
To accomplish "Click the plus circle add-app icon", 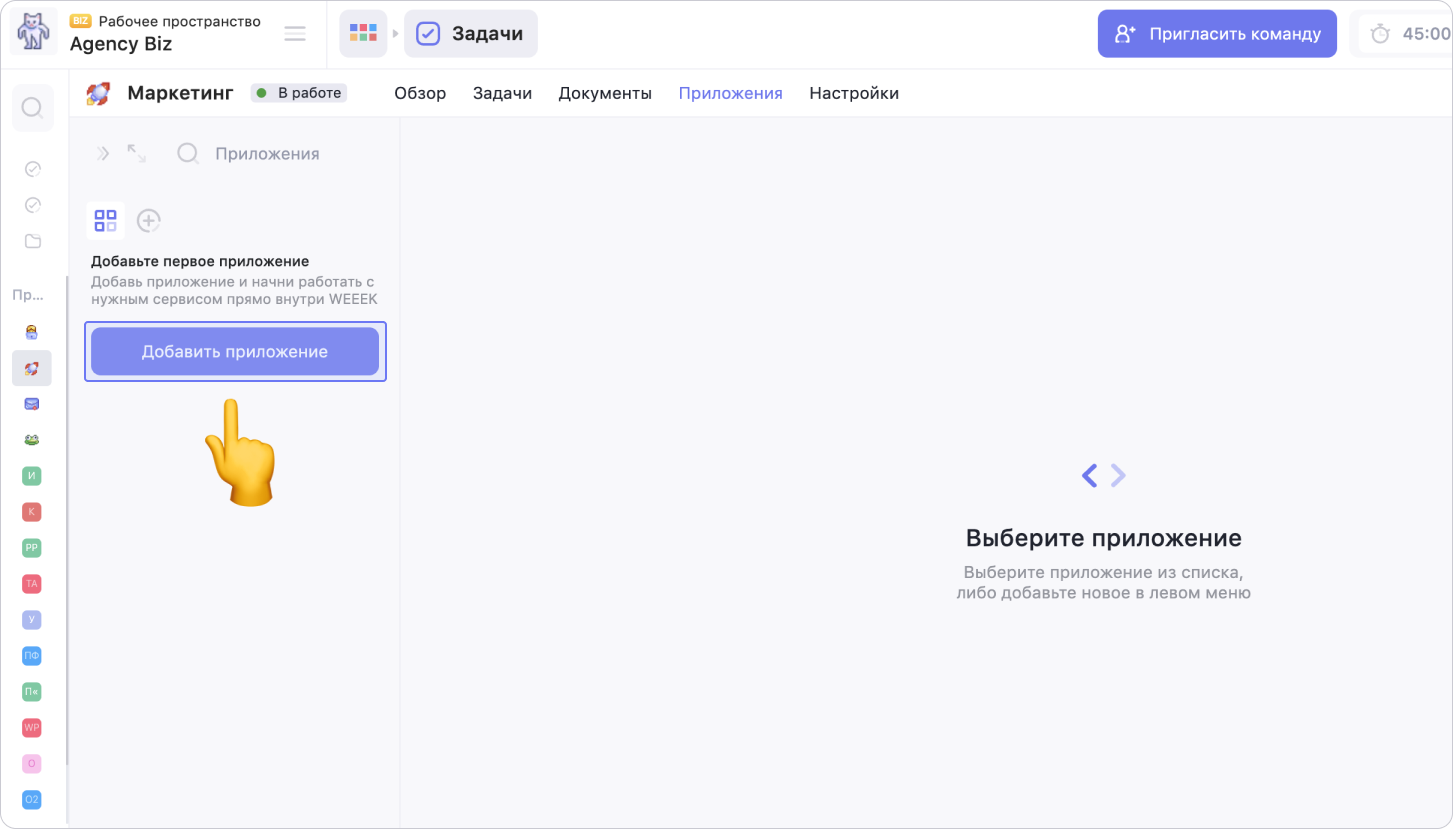I will (149, 221).
